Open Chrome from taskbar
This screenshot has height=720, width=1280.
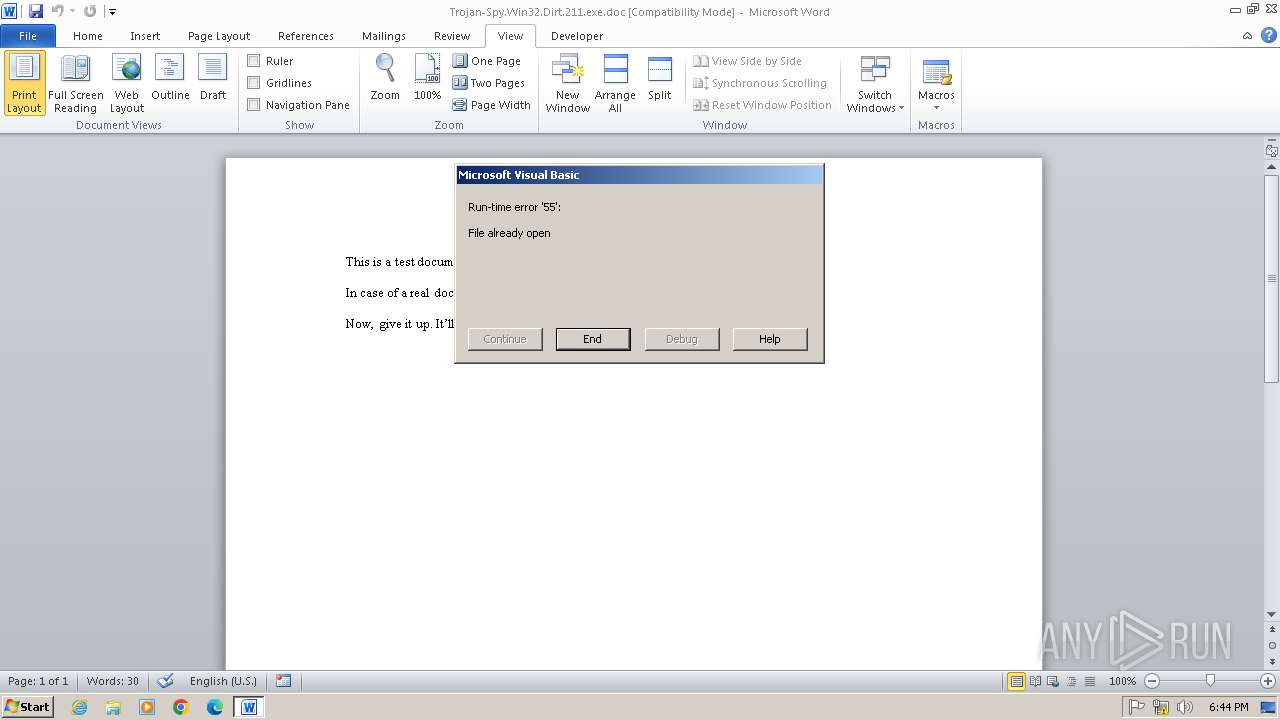click(181, 707)
